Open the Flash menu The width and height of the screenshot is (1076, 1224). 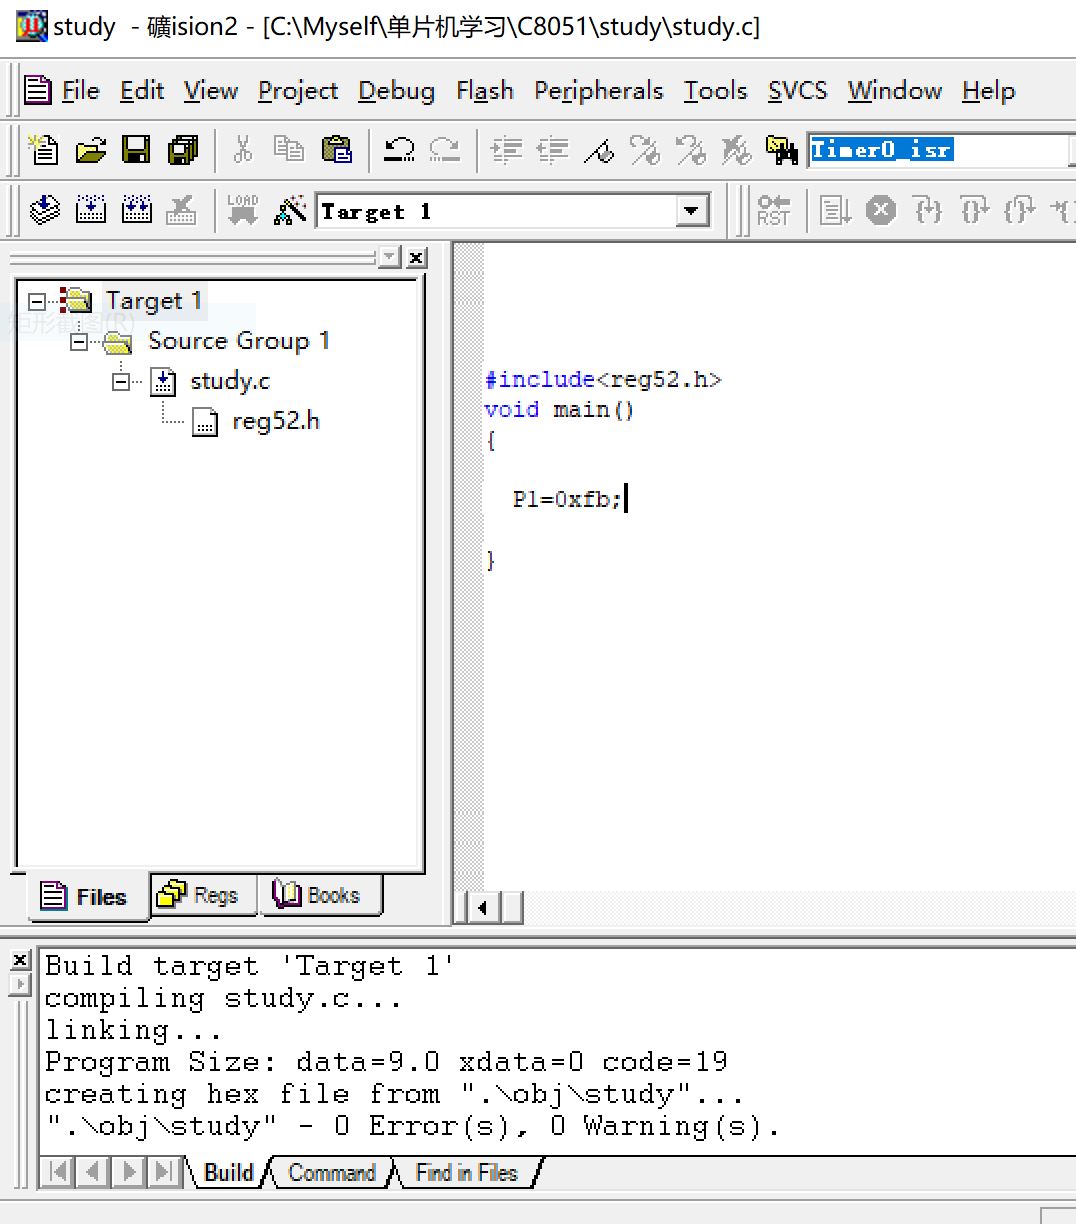pos(484,91)
